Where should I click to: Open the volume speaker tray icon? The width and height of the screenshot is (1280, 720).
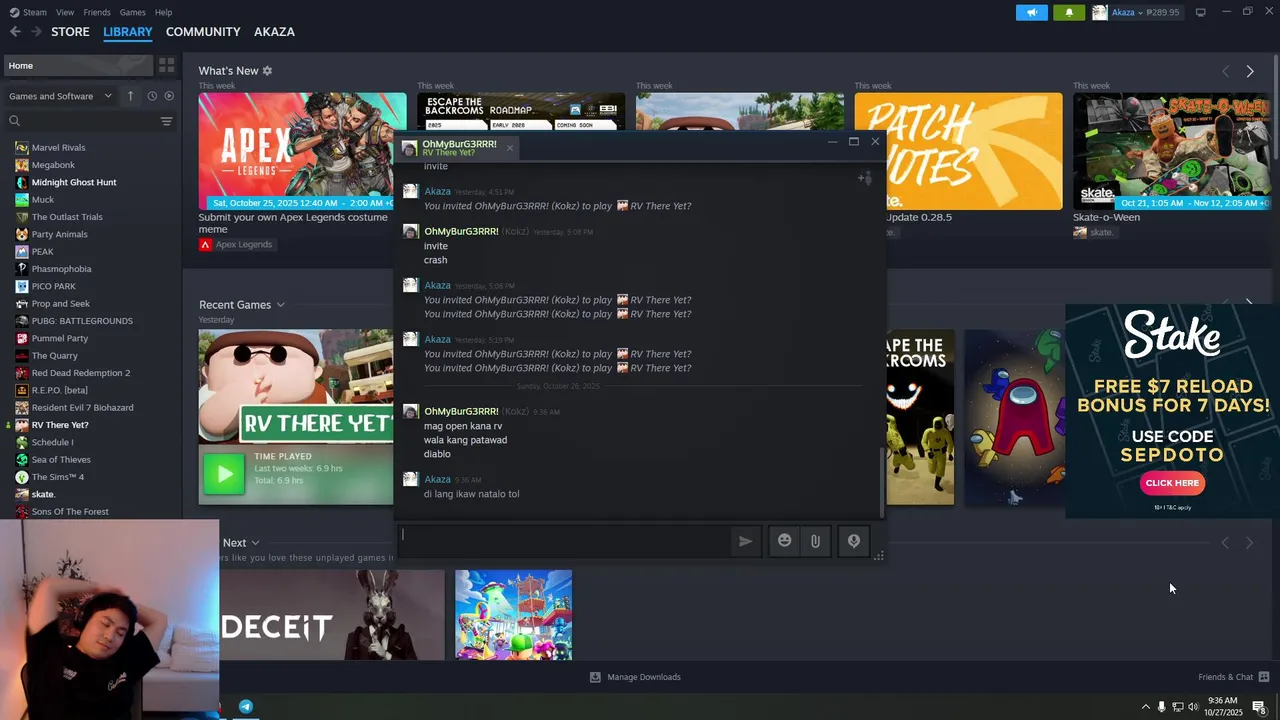pyautogui.click(x=1193, y=707)
